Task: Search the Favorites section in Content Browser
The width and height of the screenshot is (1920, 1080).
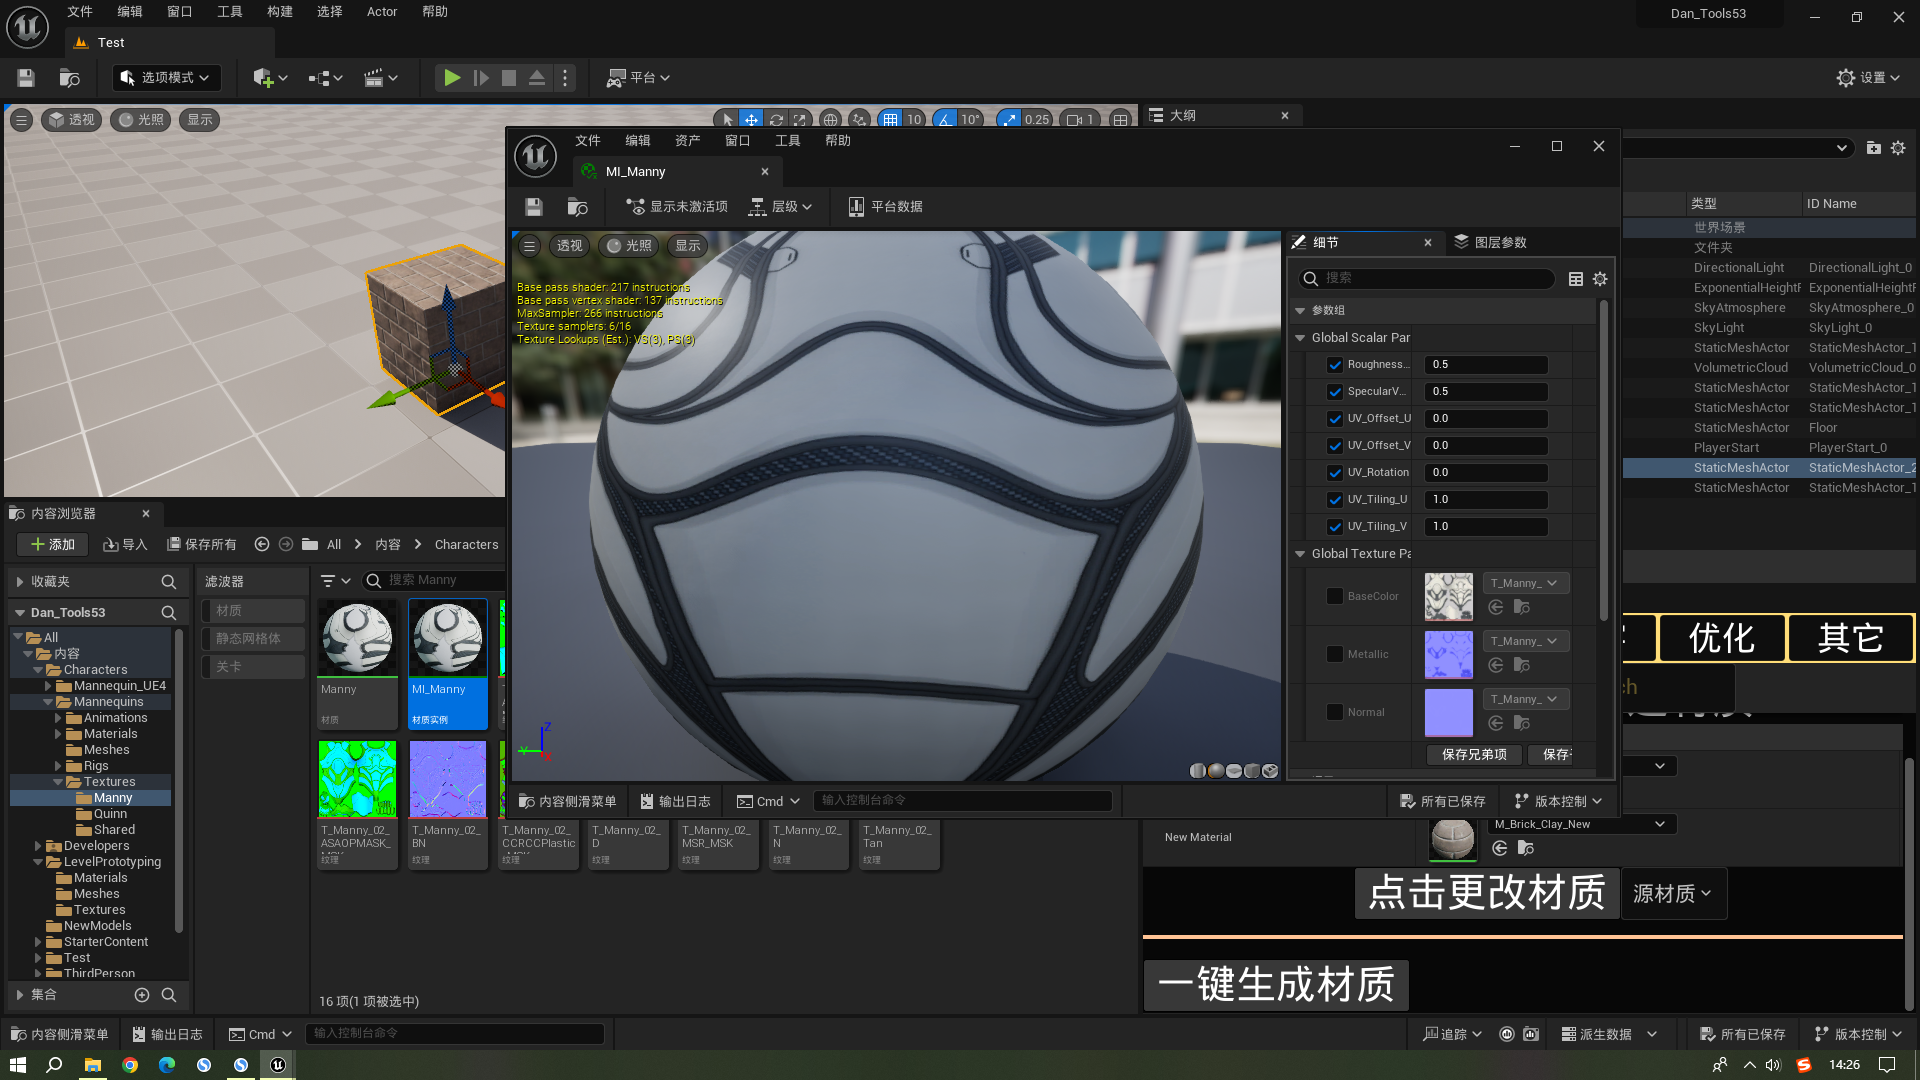Action: (x=168, y=582)
